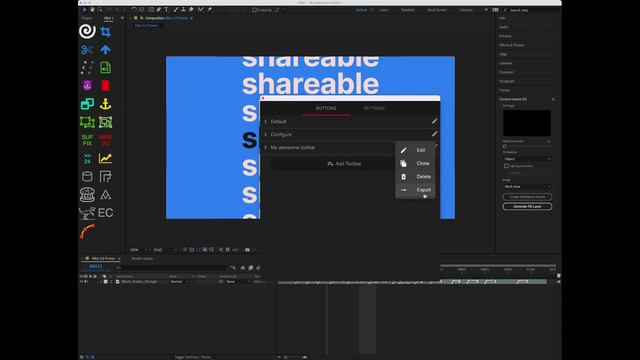Toggle the Snapping checkbox

point(255,10)
